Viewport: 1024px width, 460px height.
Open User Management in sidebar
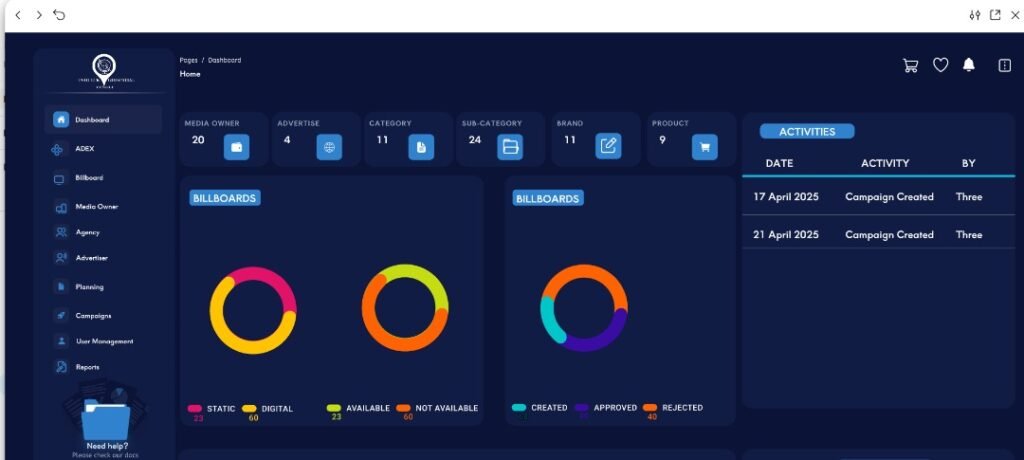(x=103, y=341)
